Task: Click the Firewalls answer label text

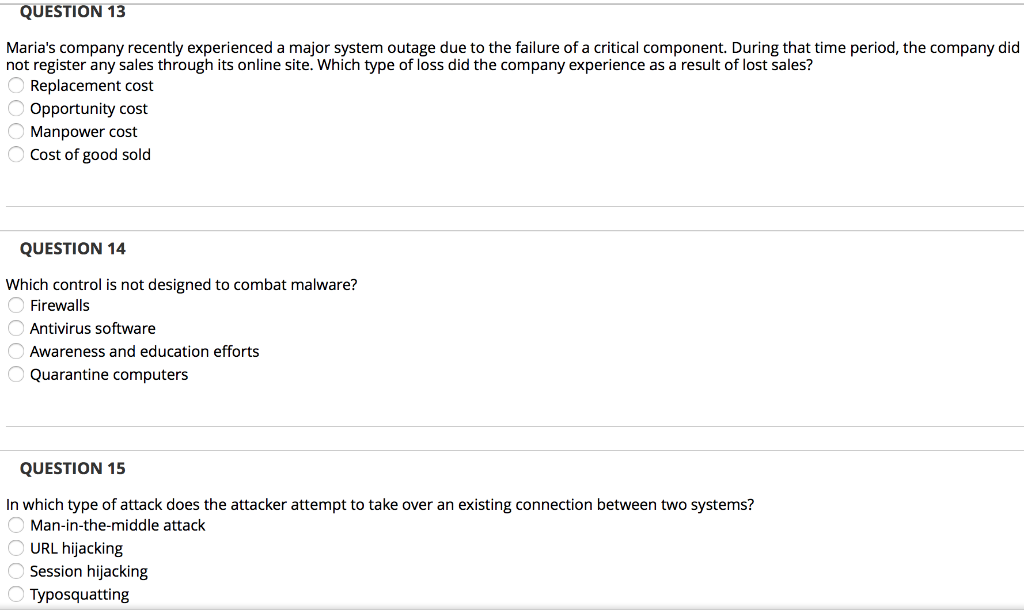Action: pyautogui.click(x=60, y=305)
